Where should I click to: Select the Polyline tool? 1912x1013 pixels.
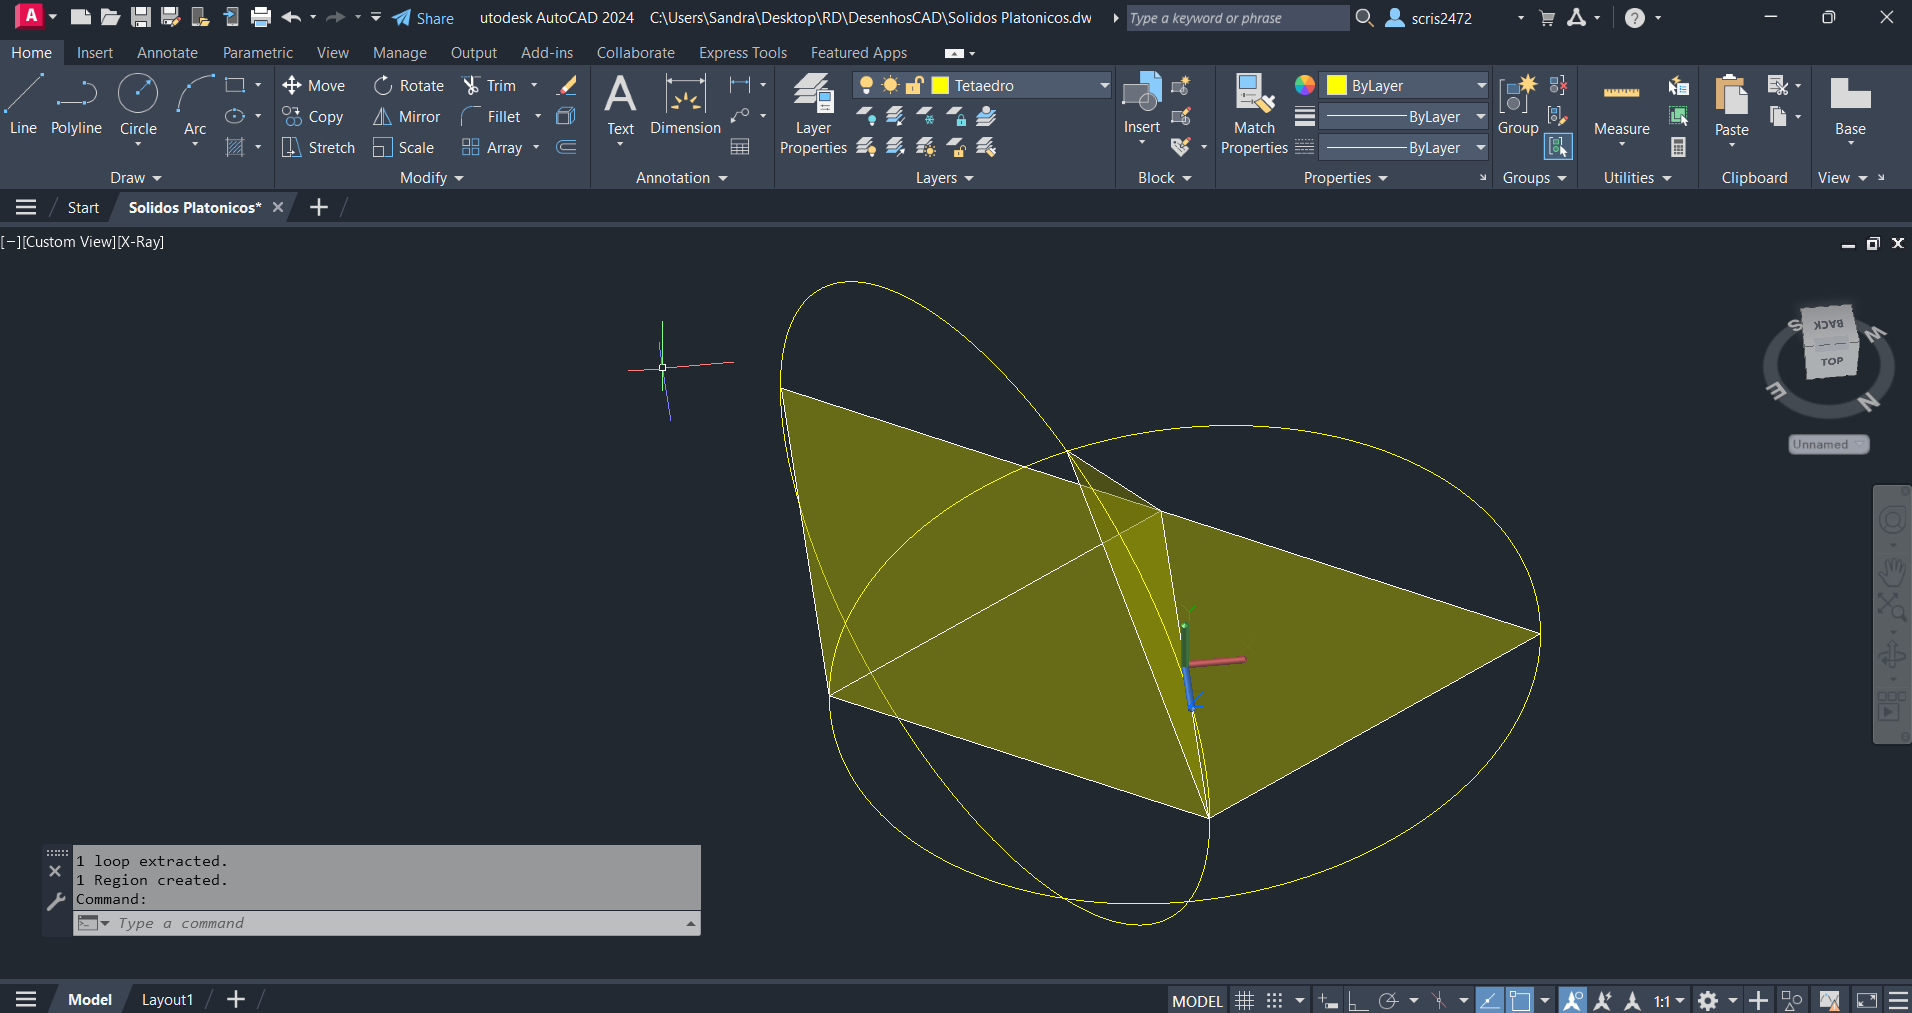tap(76, 105)
